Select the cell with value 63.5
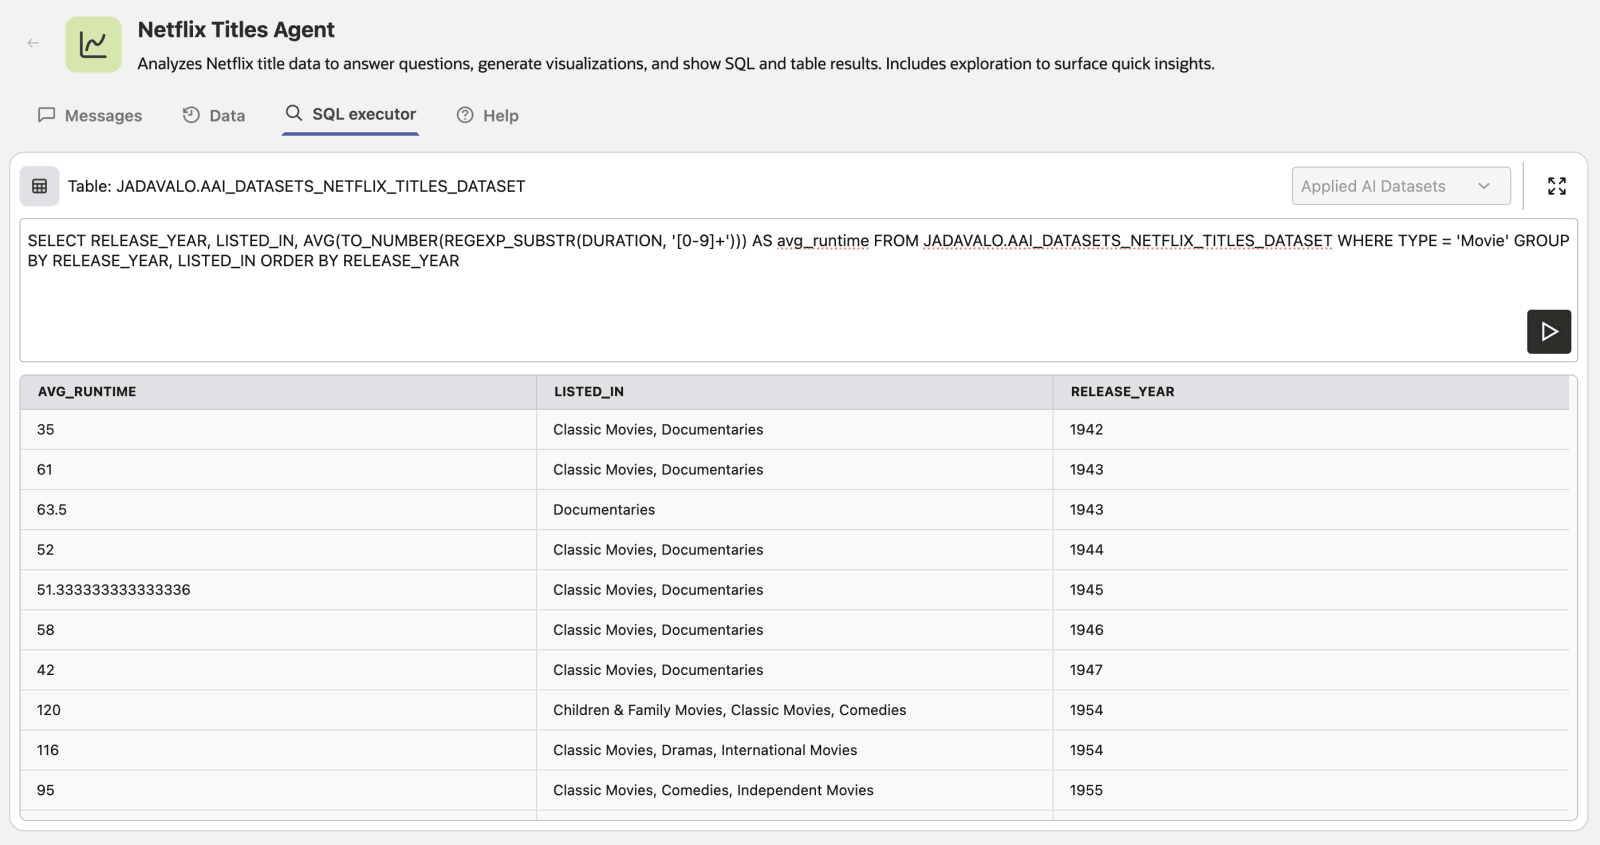1600x845 pixels. click(x=278, y=510)
